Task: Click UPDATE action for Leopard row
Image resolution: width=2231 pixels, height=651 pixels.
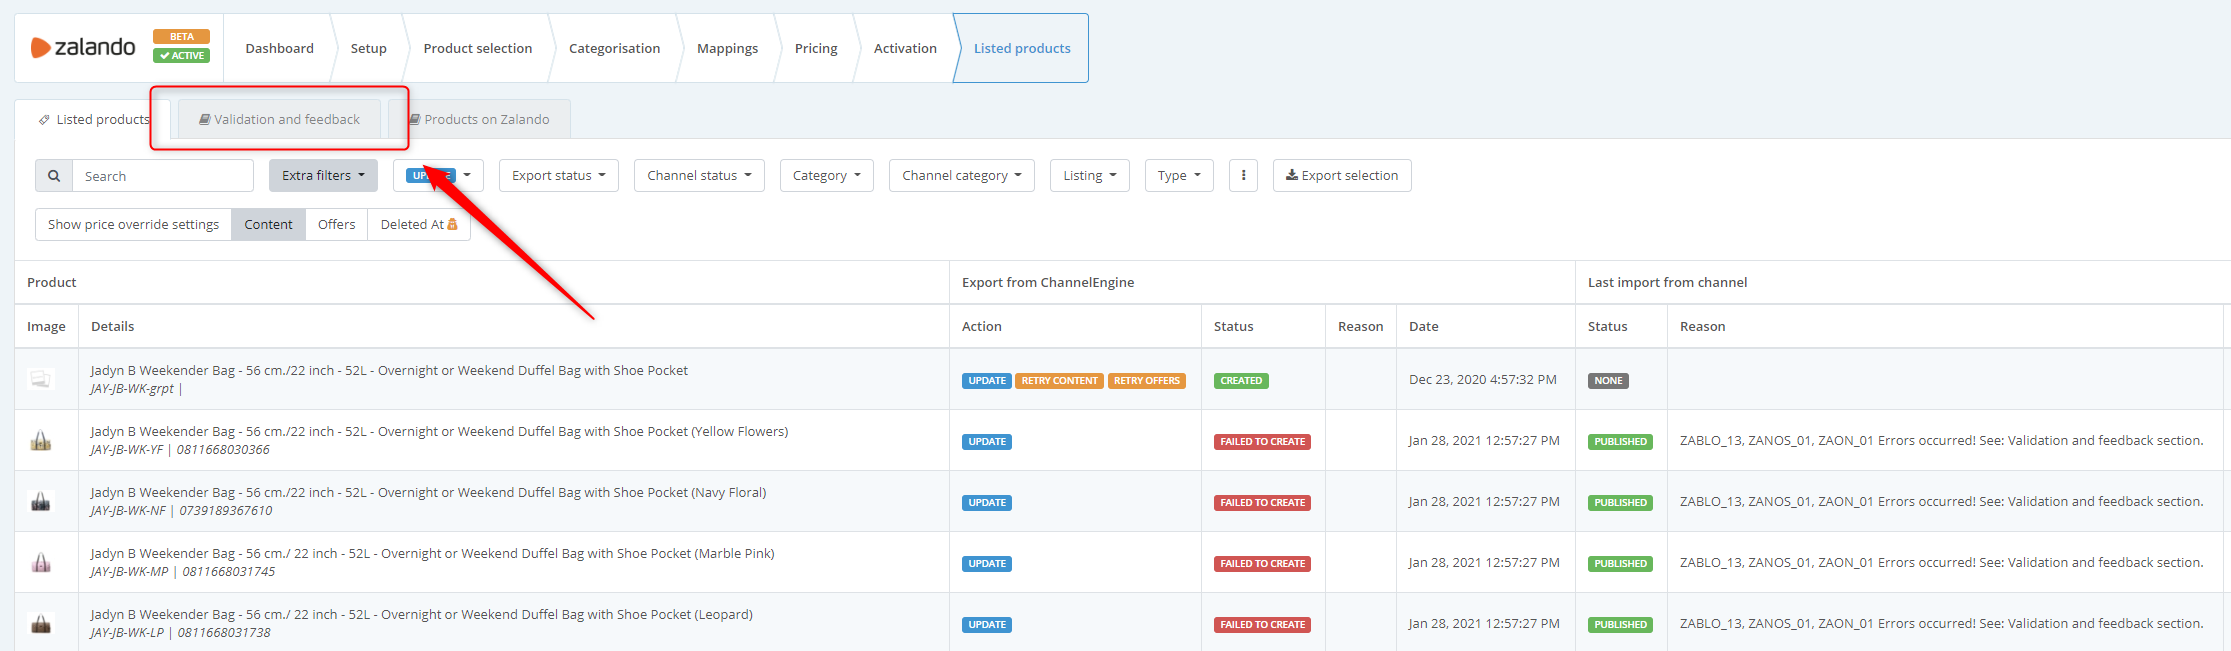Action: tap(987, 624)
